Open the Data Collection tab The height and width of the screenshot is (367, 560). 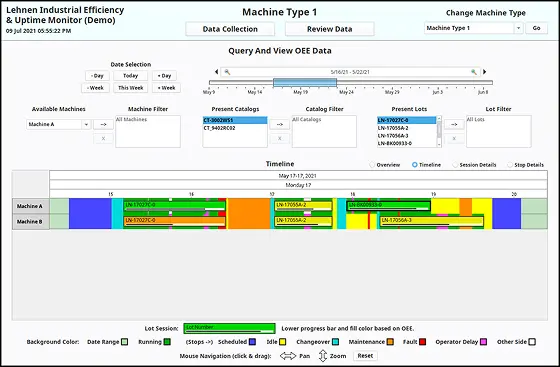coord(230,29)
